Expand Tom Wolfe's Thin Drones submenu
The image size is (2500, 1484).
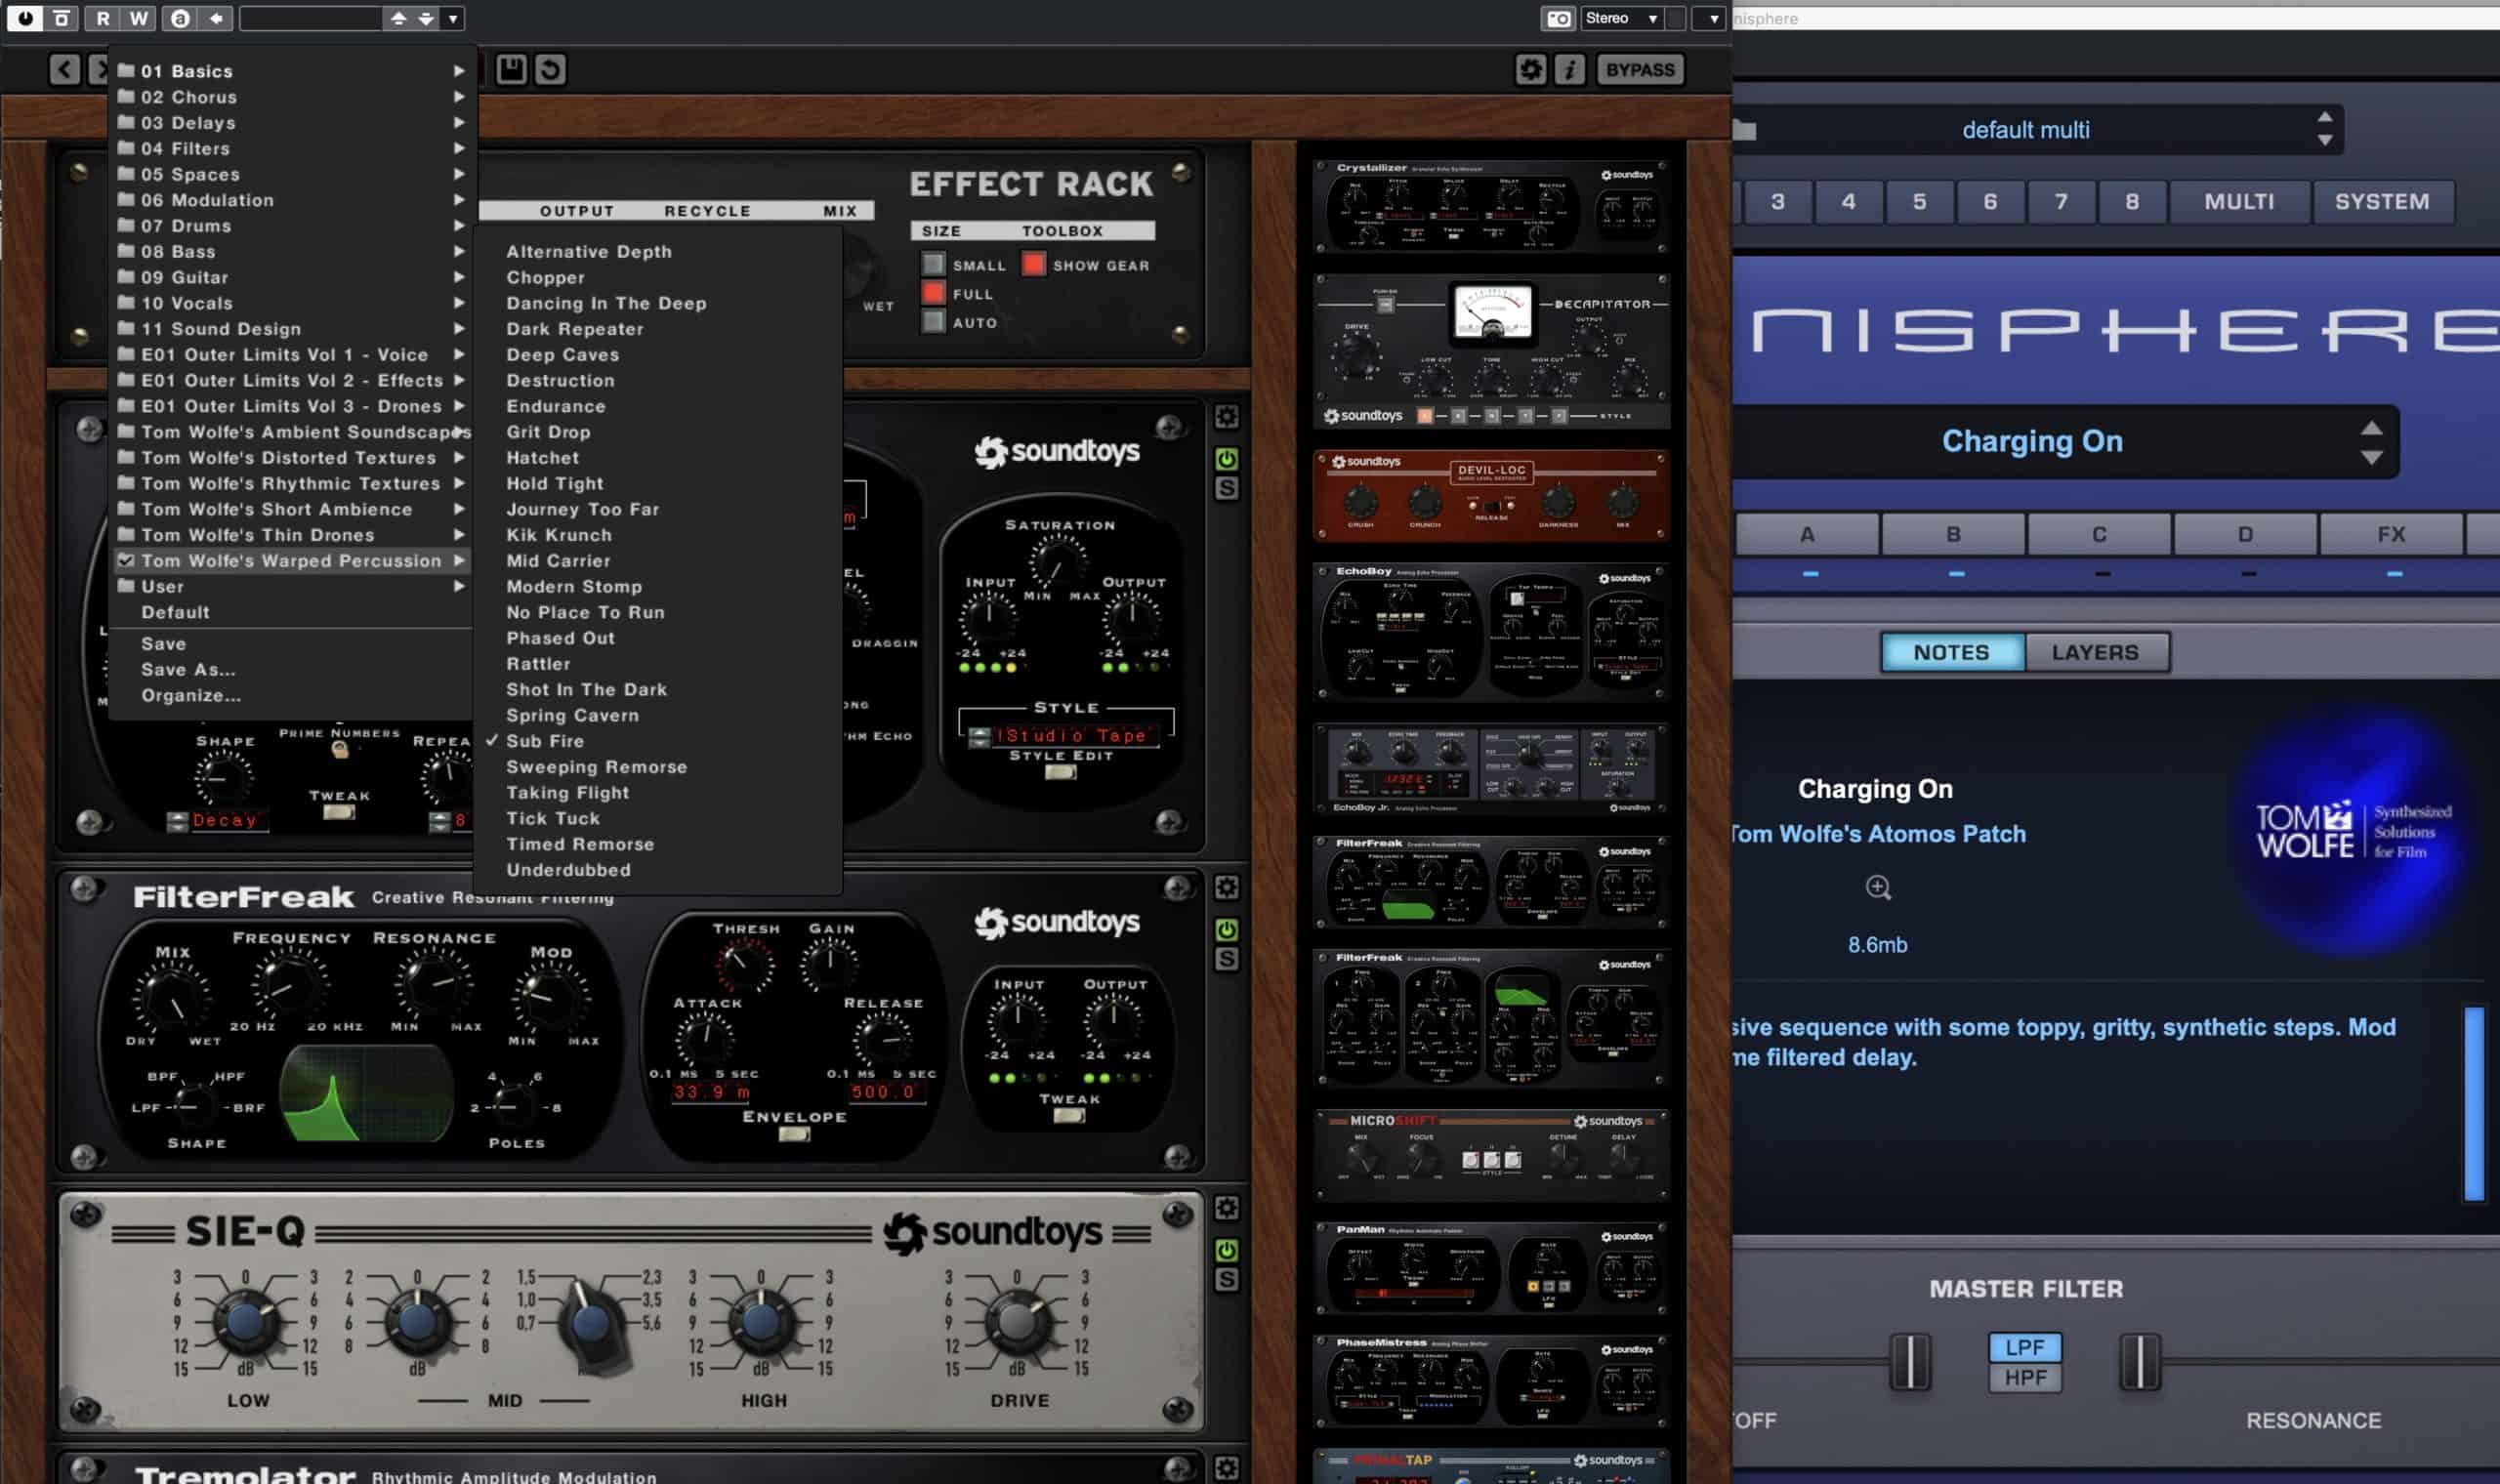click(x=290, y=534)
